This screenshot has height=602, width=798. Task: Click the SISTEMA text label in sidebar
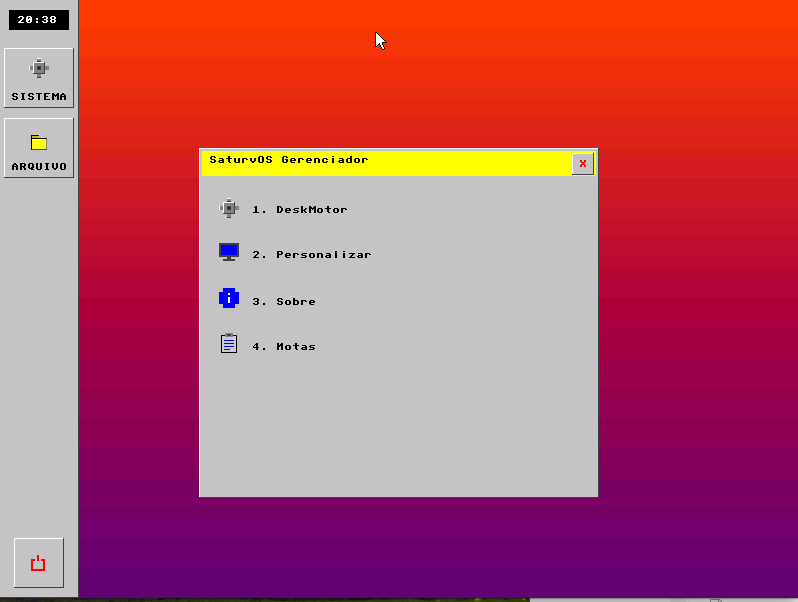[x=39, y=97]
